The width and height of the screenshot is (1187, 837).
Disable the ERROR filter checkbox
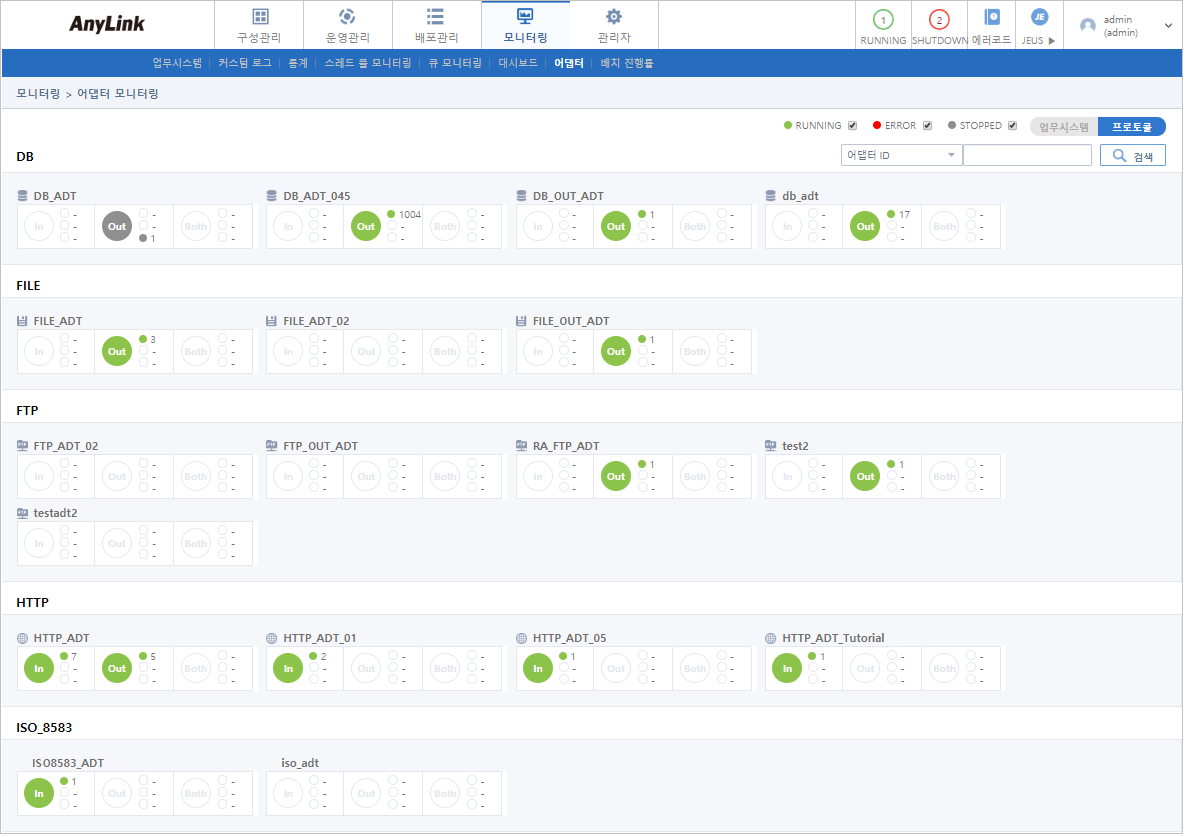tap(926, 125)
